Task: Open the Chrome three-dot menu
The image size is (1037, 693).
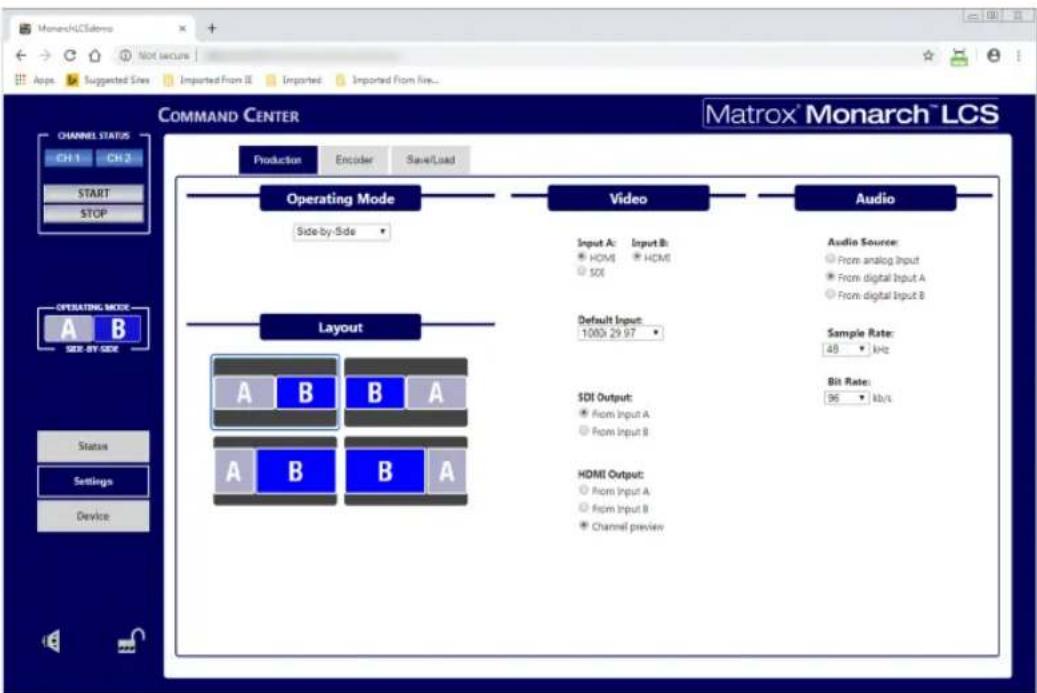Action: pos(1018,56)
